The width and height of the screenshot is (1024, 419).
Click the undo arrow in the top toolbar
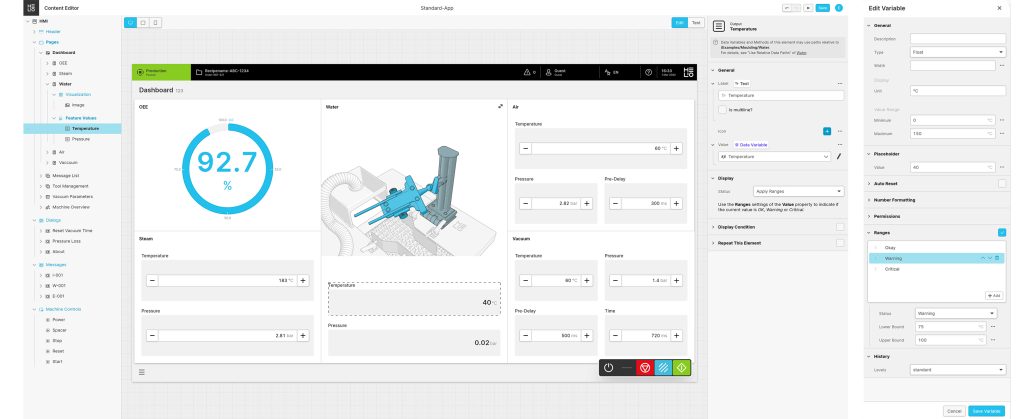coord(787,8)
